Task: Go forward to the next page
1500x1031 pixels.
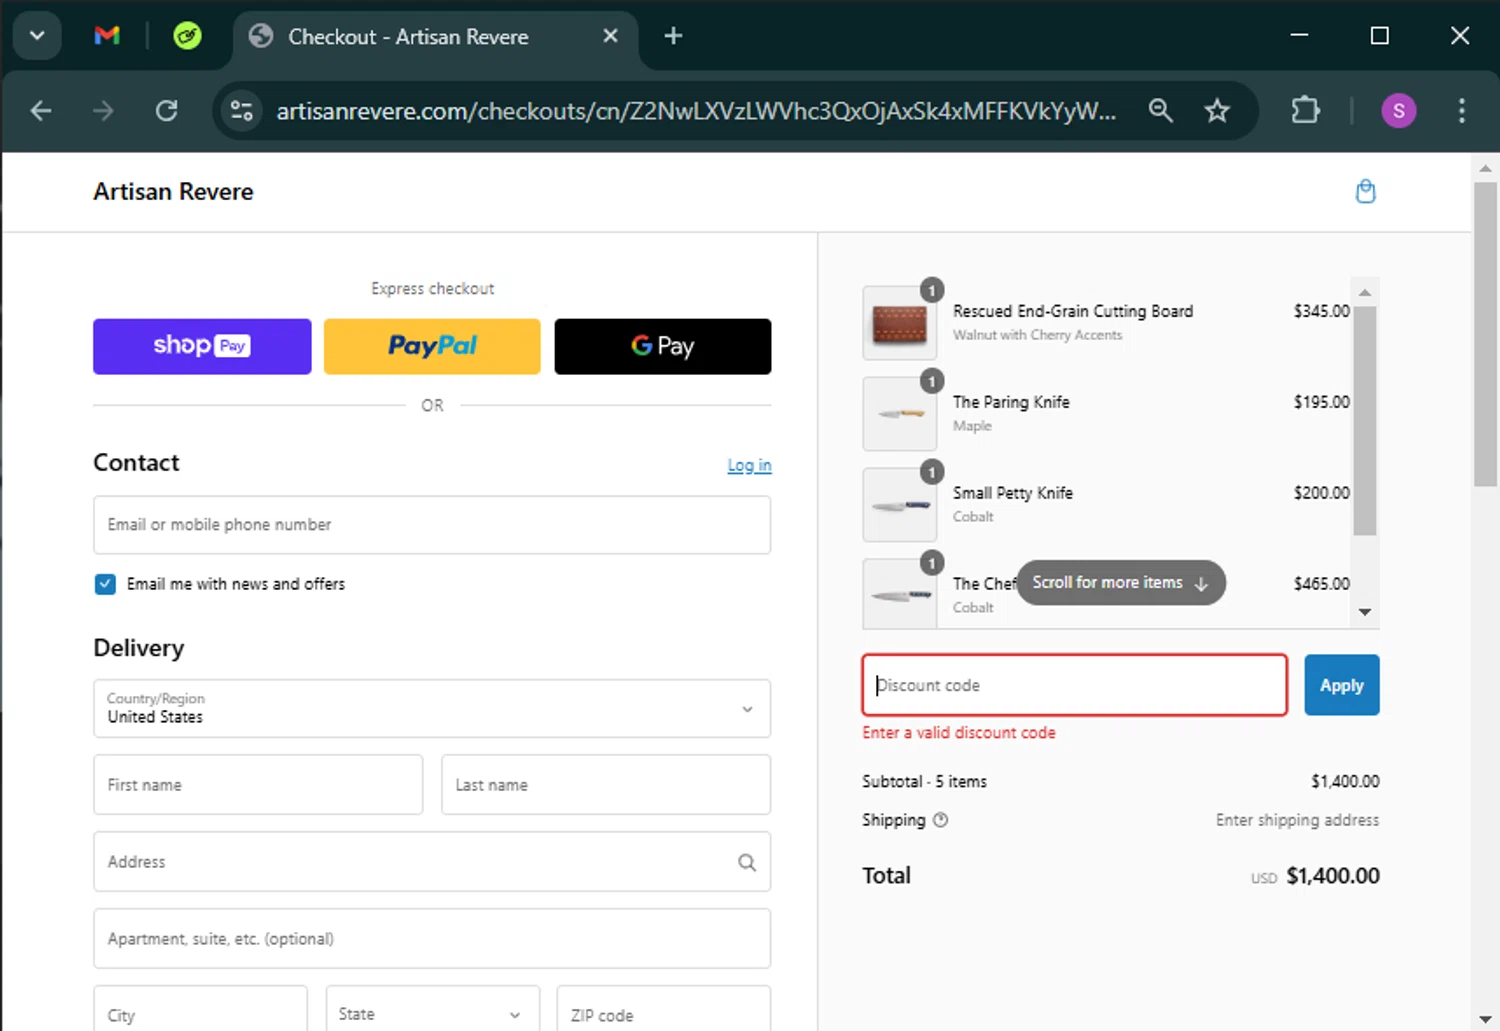Action: (x=103, y=110)
